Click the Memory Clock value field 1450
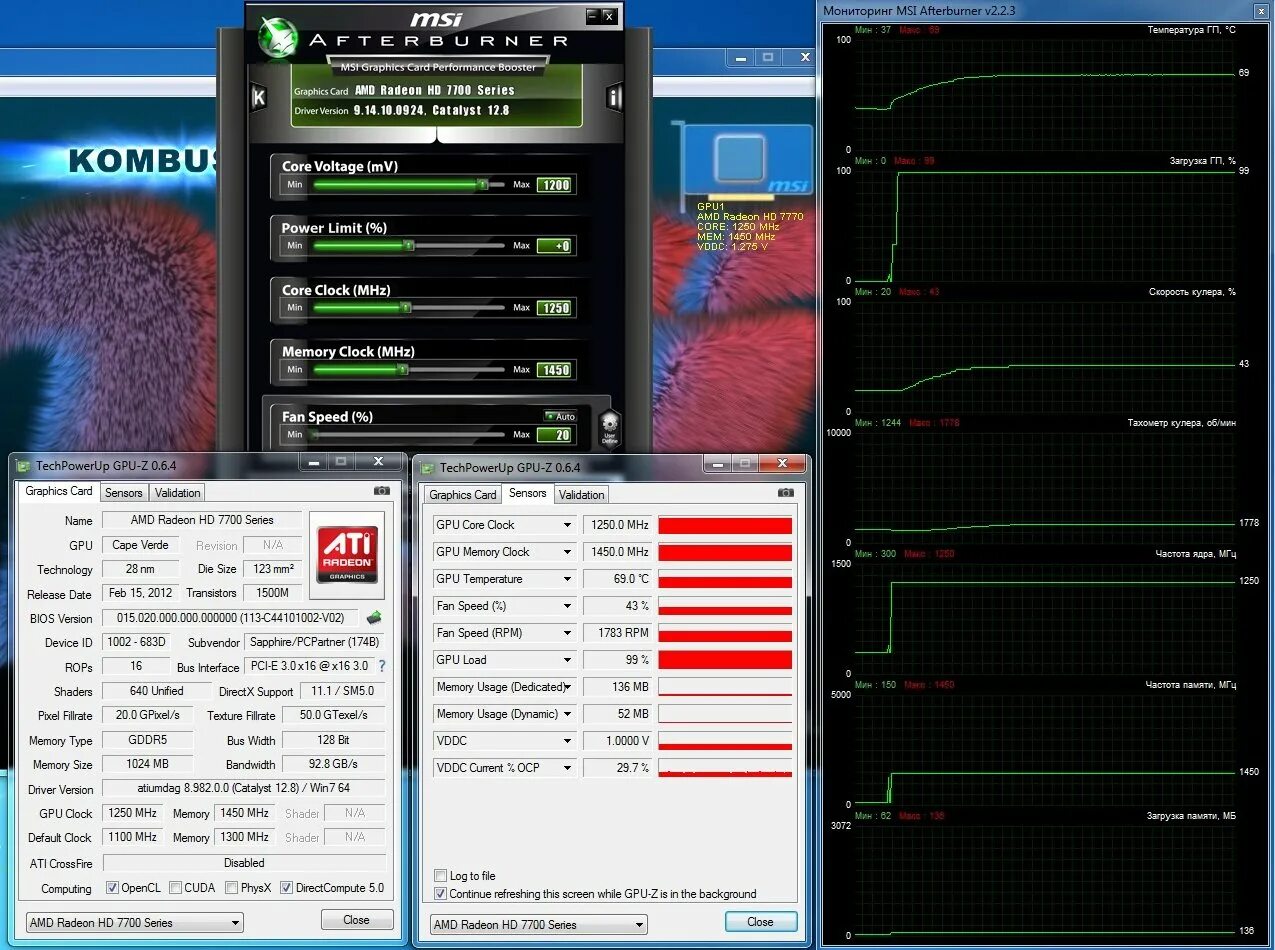The image size is (1275, 950). pos(555,370)
